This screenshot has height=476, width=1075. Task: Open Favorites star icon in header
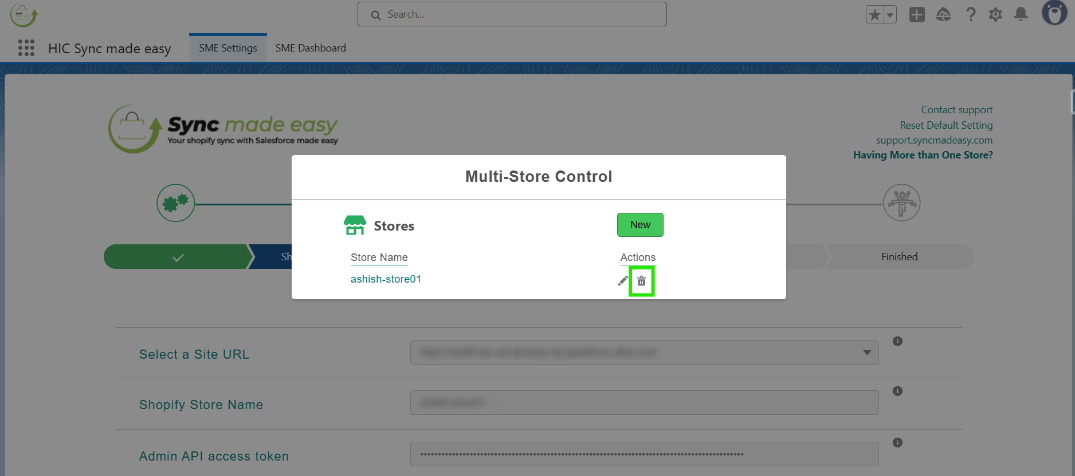(875, 15)
